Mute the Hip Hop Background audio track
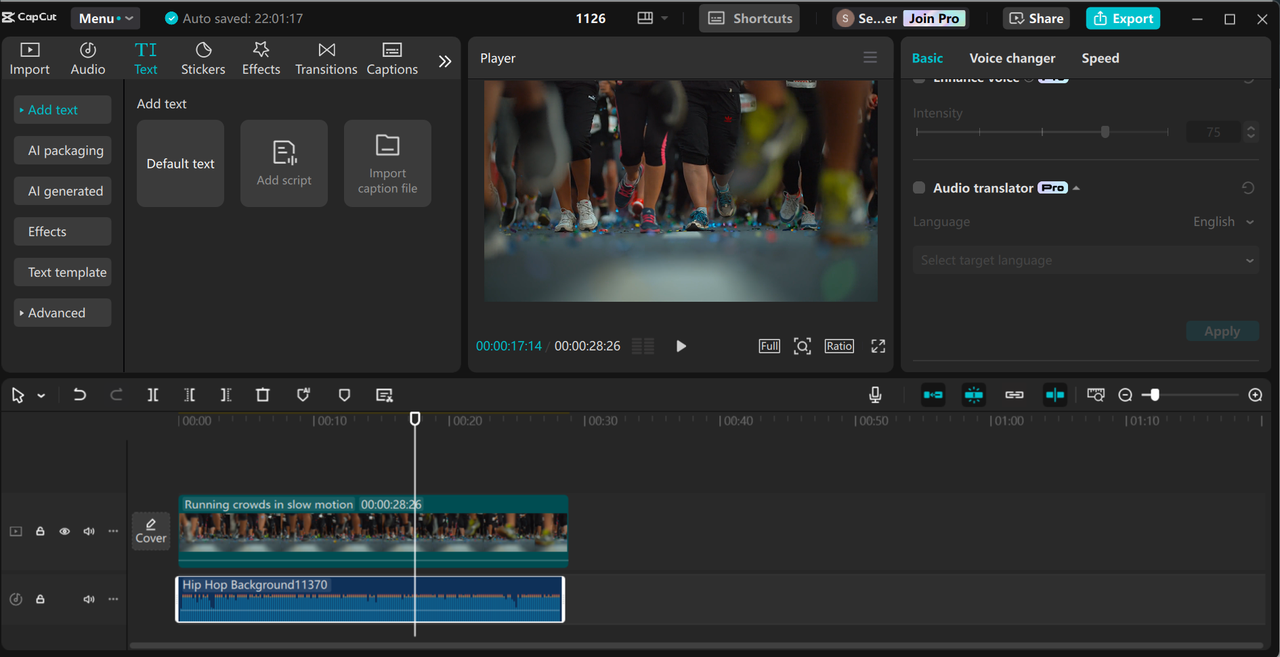This screenshot has height=657, width=1280. pos(89,599)
